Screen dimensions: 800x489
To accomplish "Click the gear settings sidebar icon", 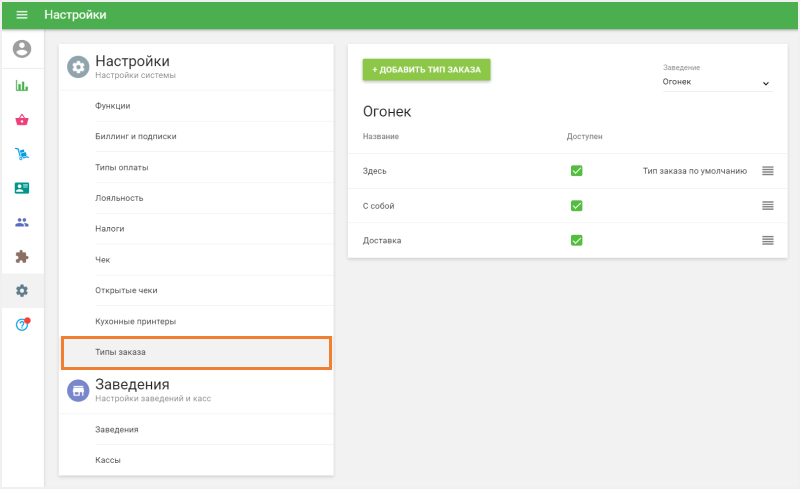I will pos(22,291).
